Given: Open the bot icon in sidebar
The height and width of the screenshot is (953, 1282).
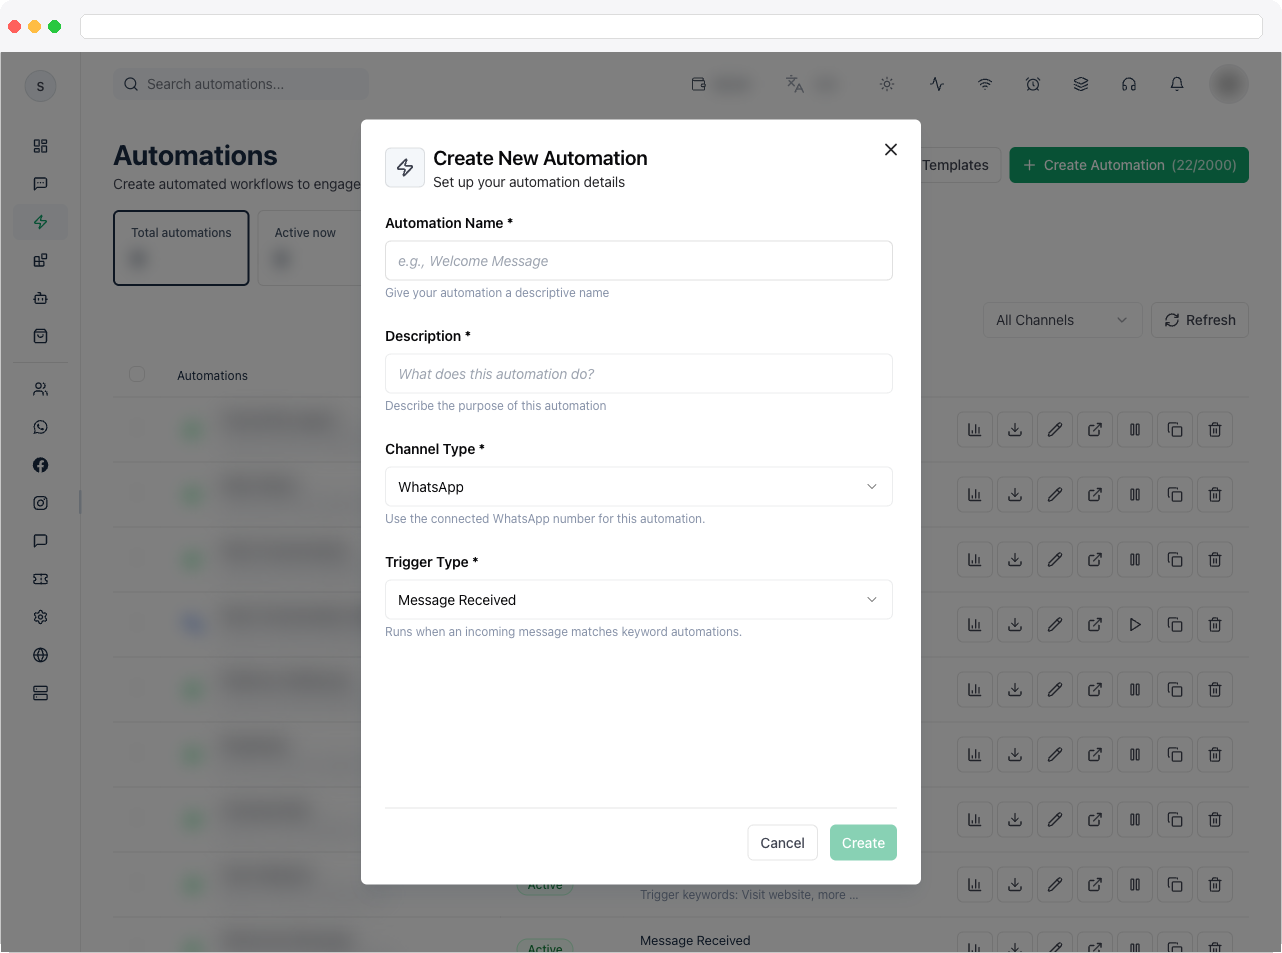Looking at the screenshot, I should pyautogui.click(x=40, y=298).
